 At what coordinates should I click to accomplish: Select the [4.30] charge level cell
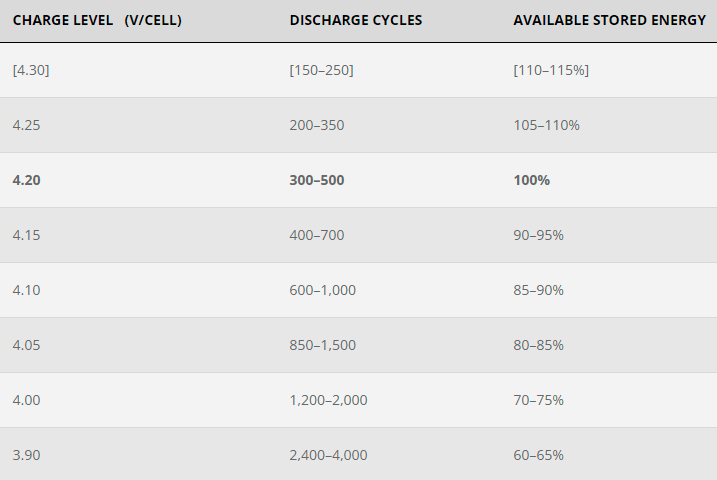pos(31,70)
